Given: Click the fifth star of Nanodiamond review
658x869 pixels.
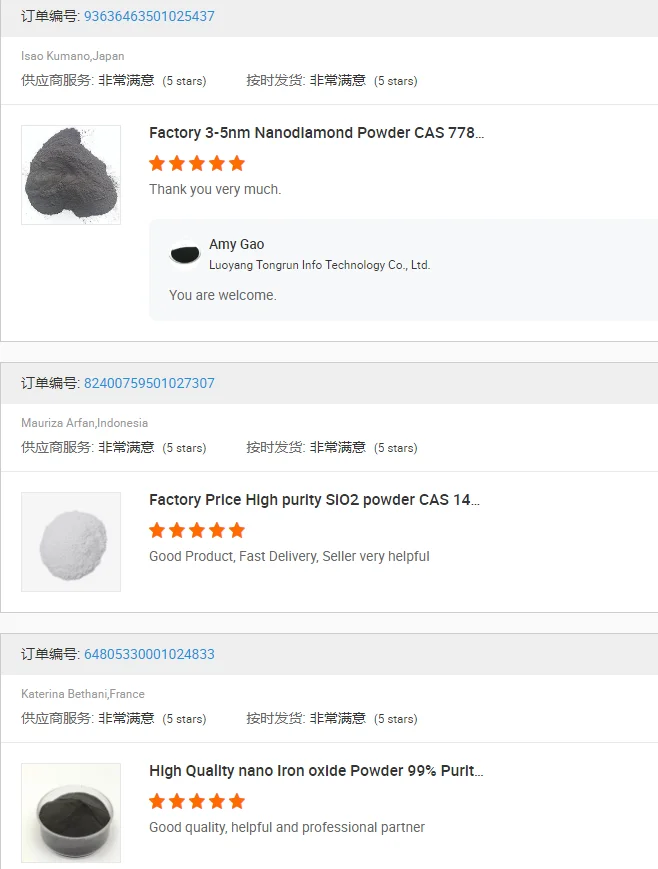Looking at the screenshot, I should (x=237, y=163).
